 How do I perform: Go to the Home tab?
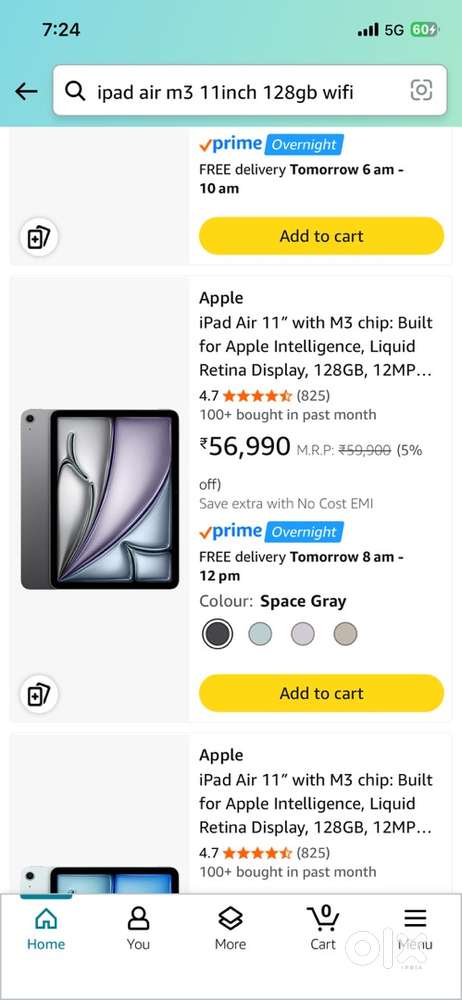46,928
